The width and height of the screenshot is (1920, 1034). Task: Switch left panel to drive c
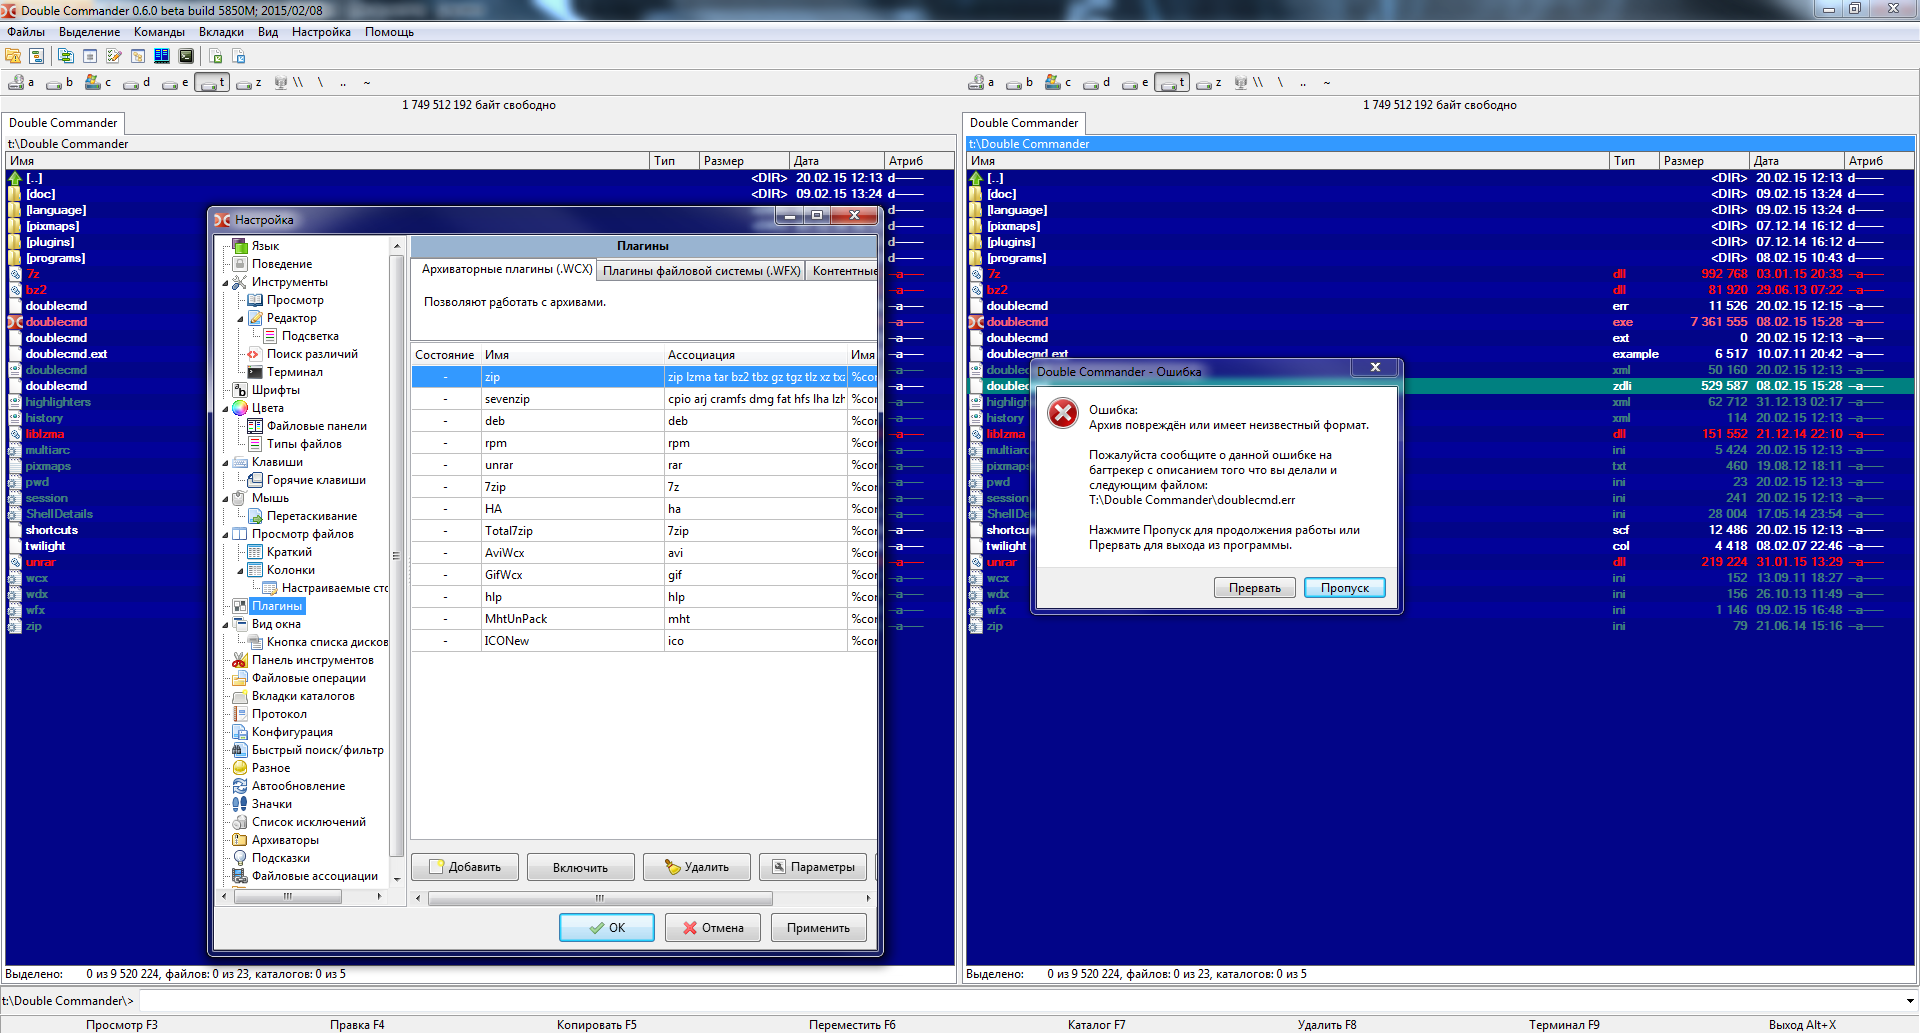(98, 83)
